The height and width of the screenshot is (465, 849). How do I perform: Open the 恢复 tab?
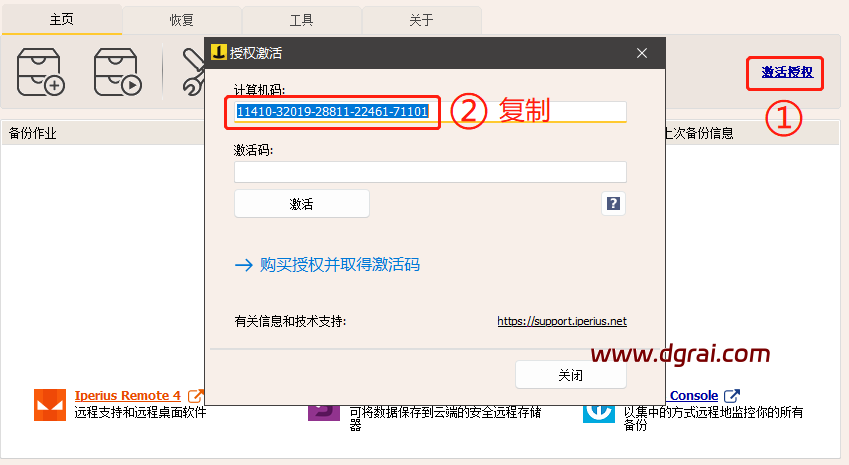(182, 20)
